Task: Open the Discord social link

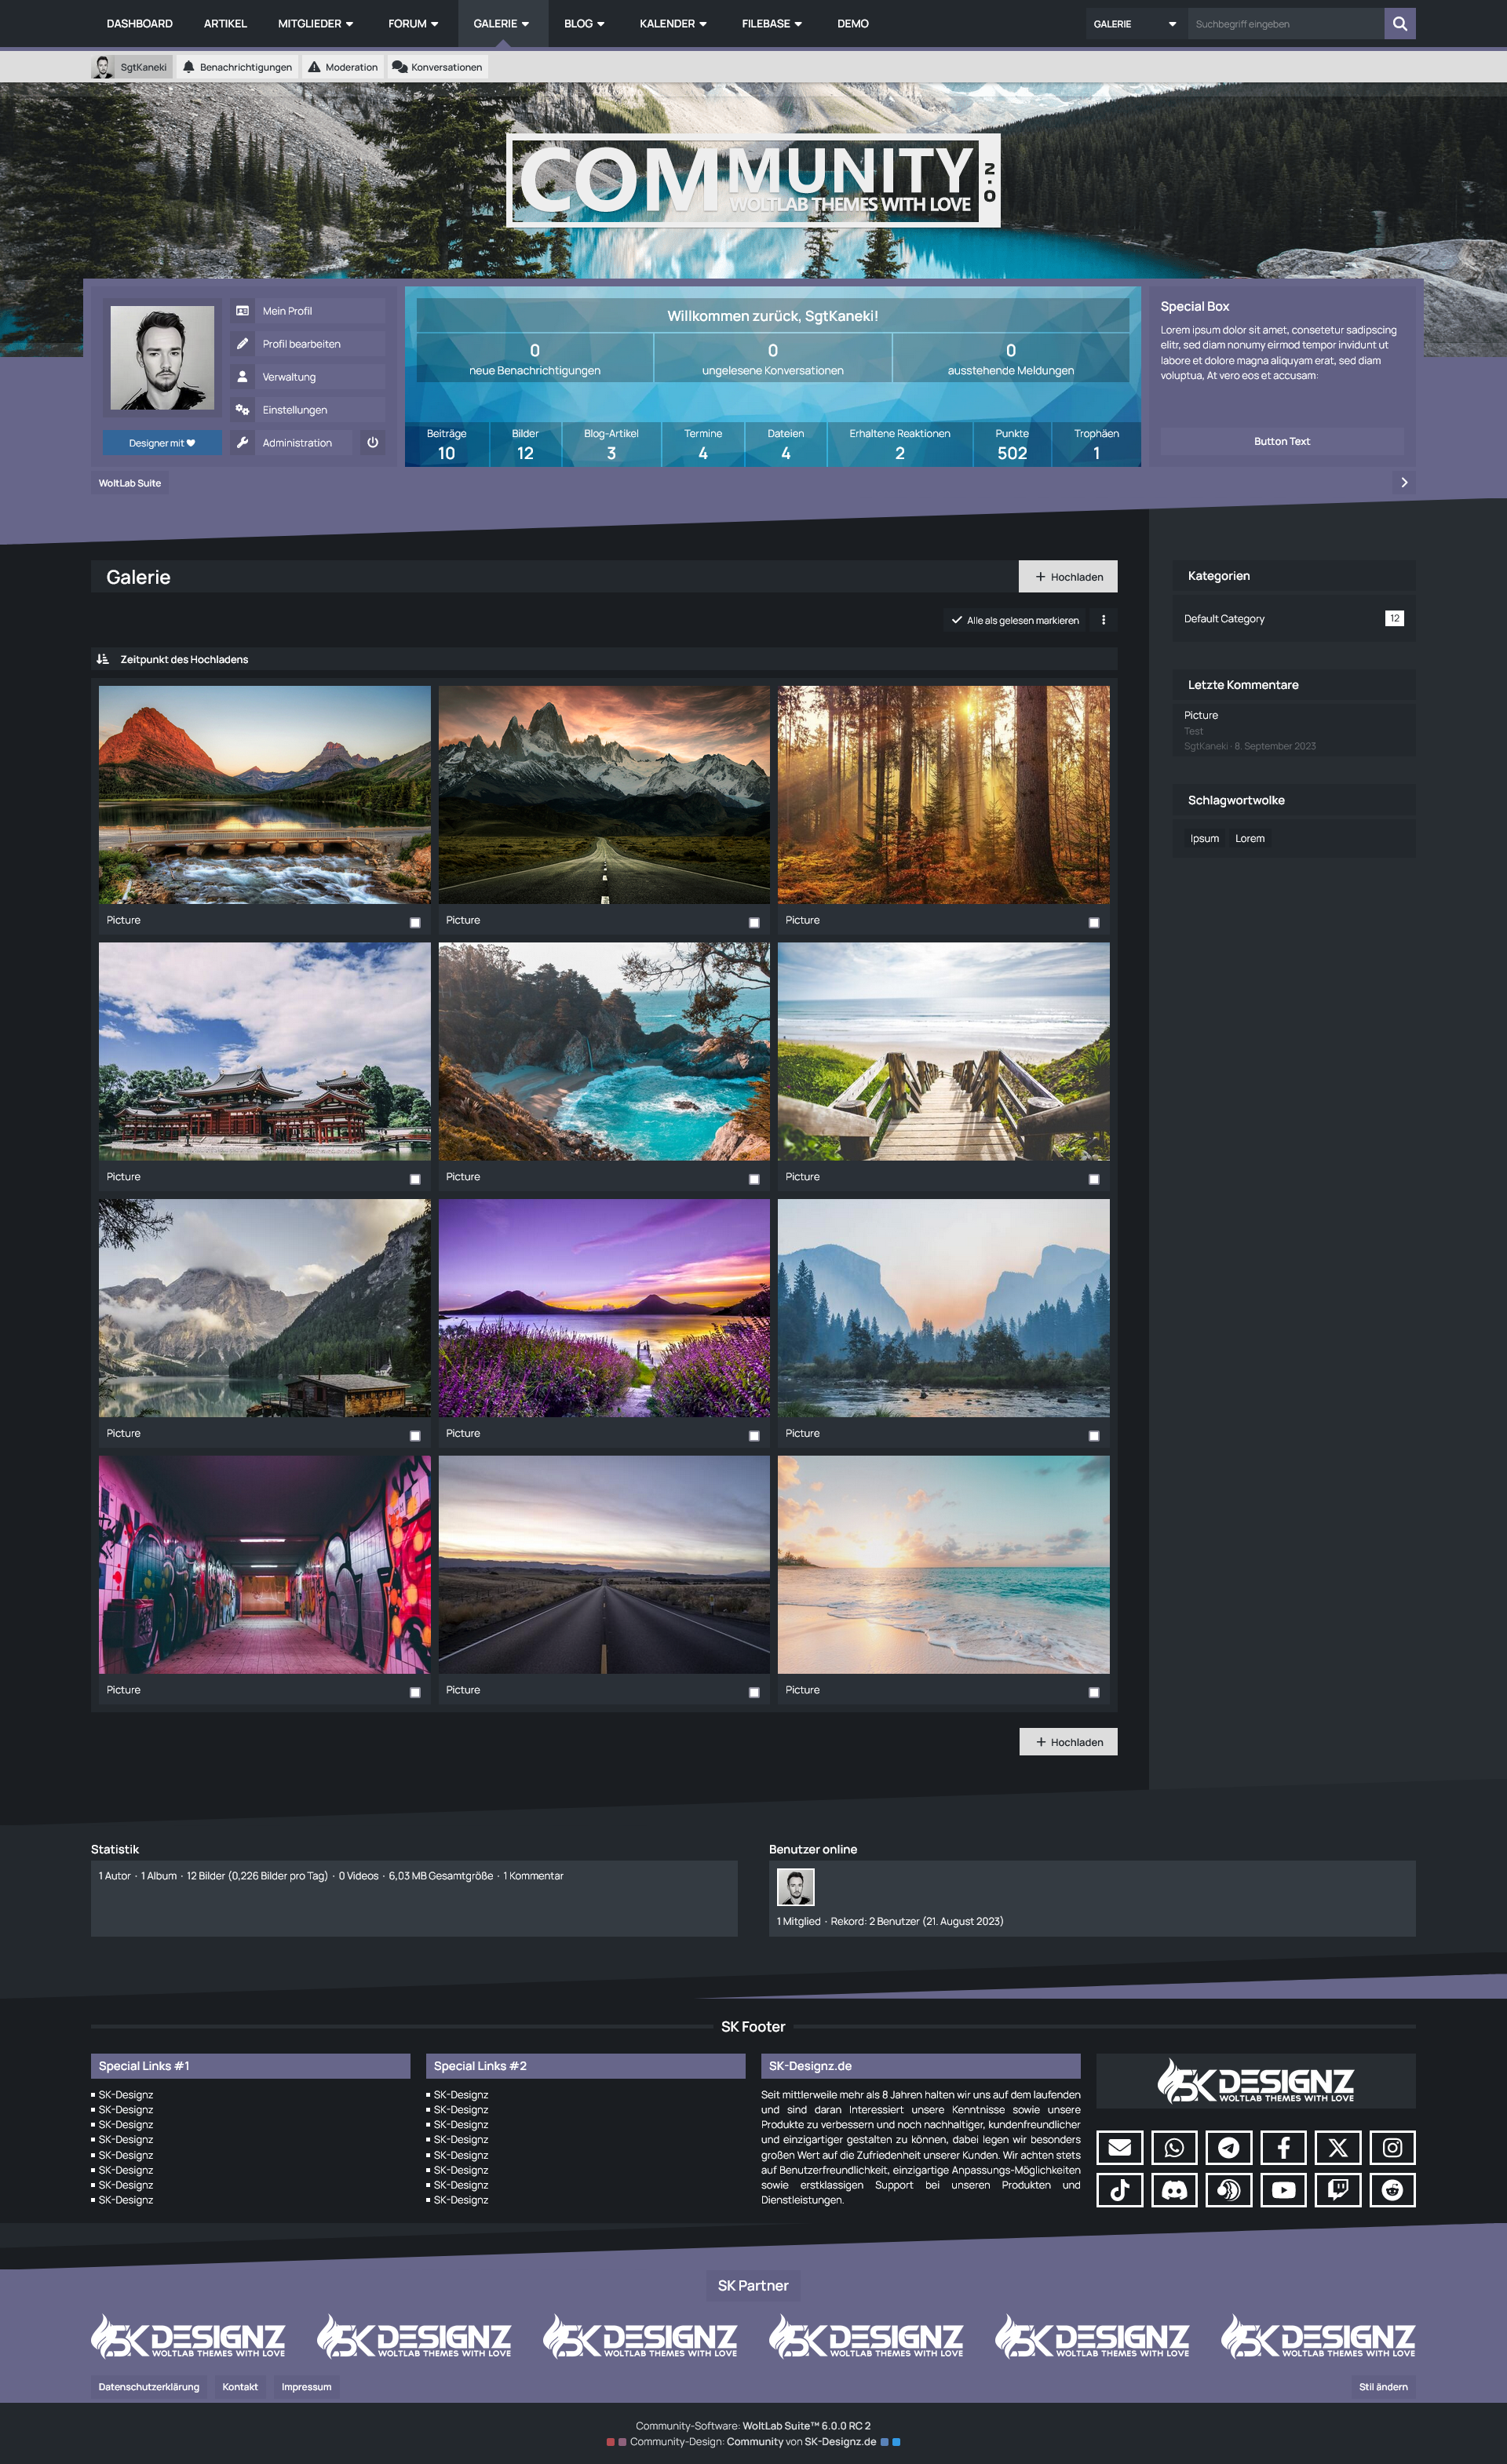Action: [1174, 2190]
